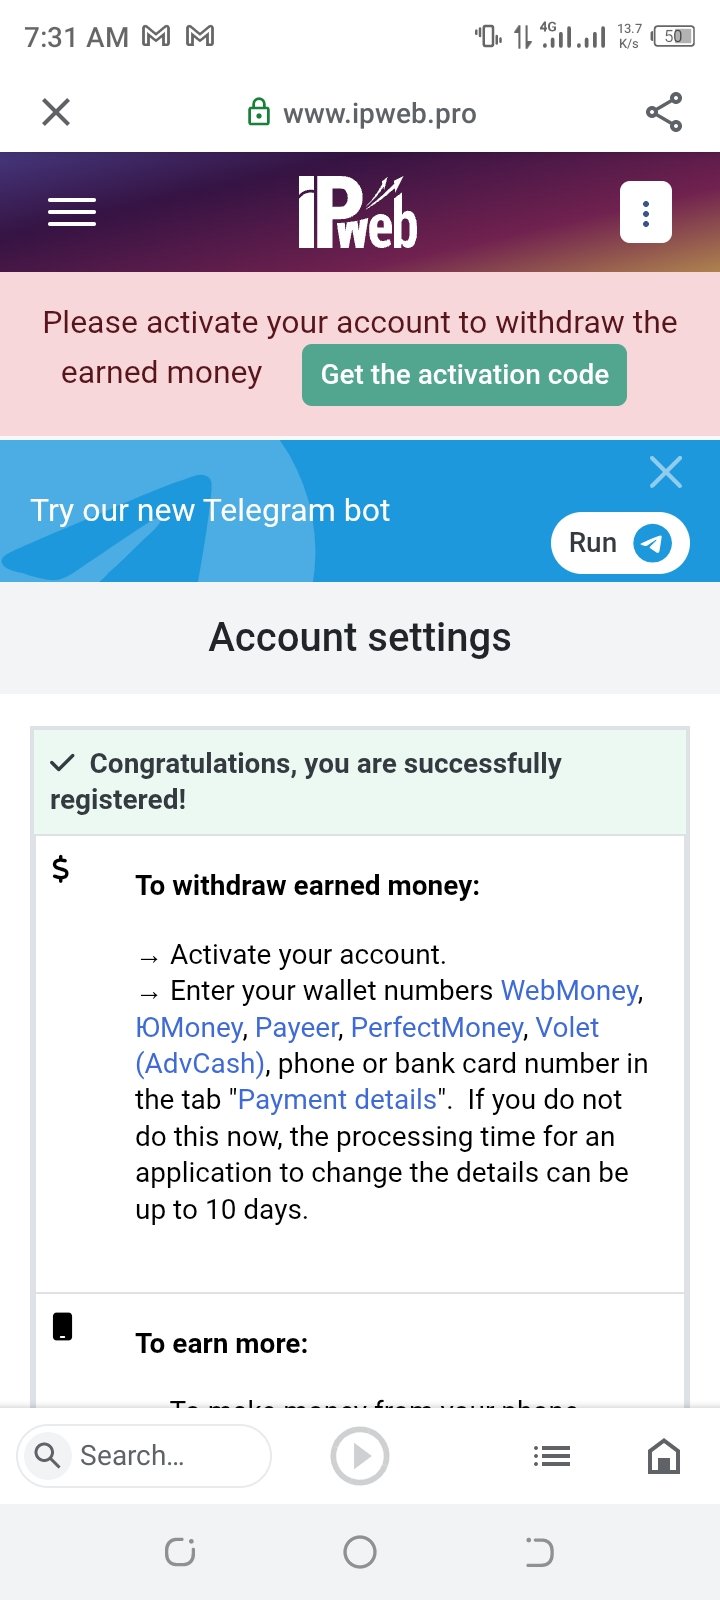Tap the Android back navigation button
The width and height of the screenshot is (720, 1600).
click(539, 1552)
